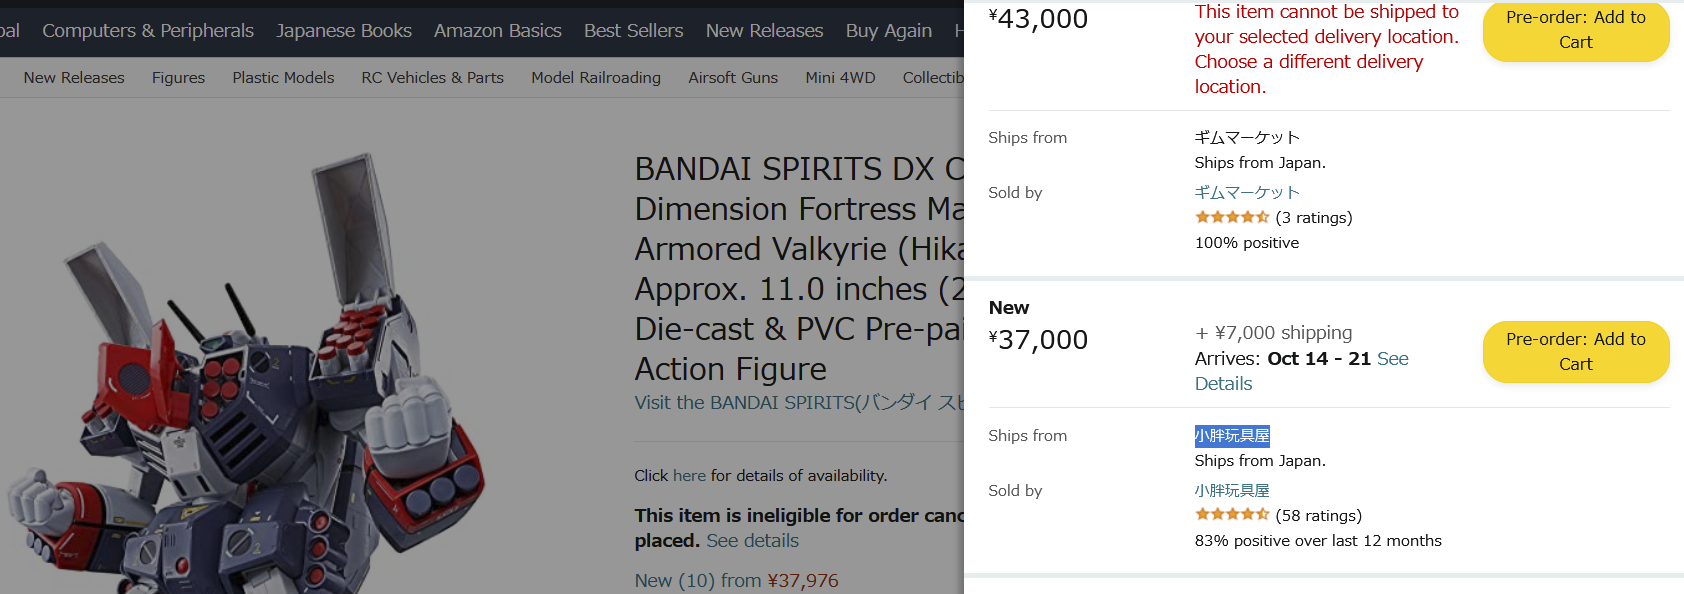Add the ¥43,000 pre-order offer to cart
Image resolution: width=1684 pixels, height=594 pixels.
point(1576,30)
